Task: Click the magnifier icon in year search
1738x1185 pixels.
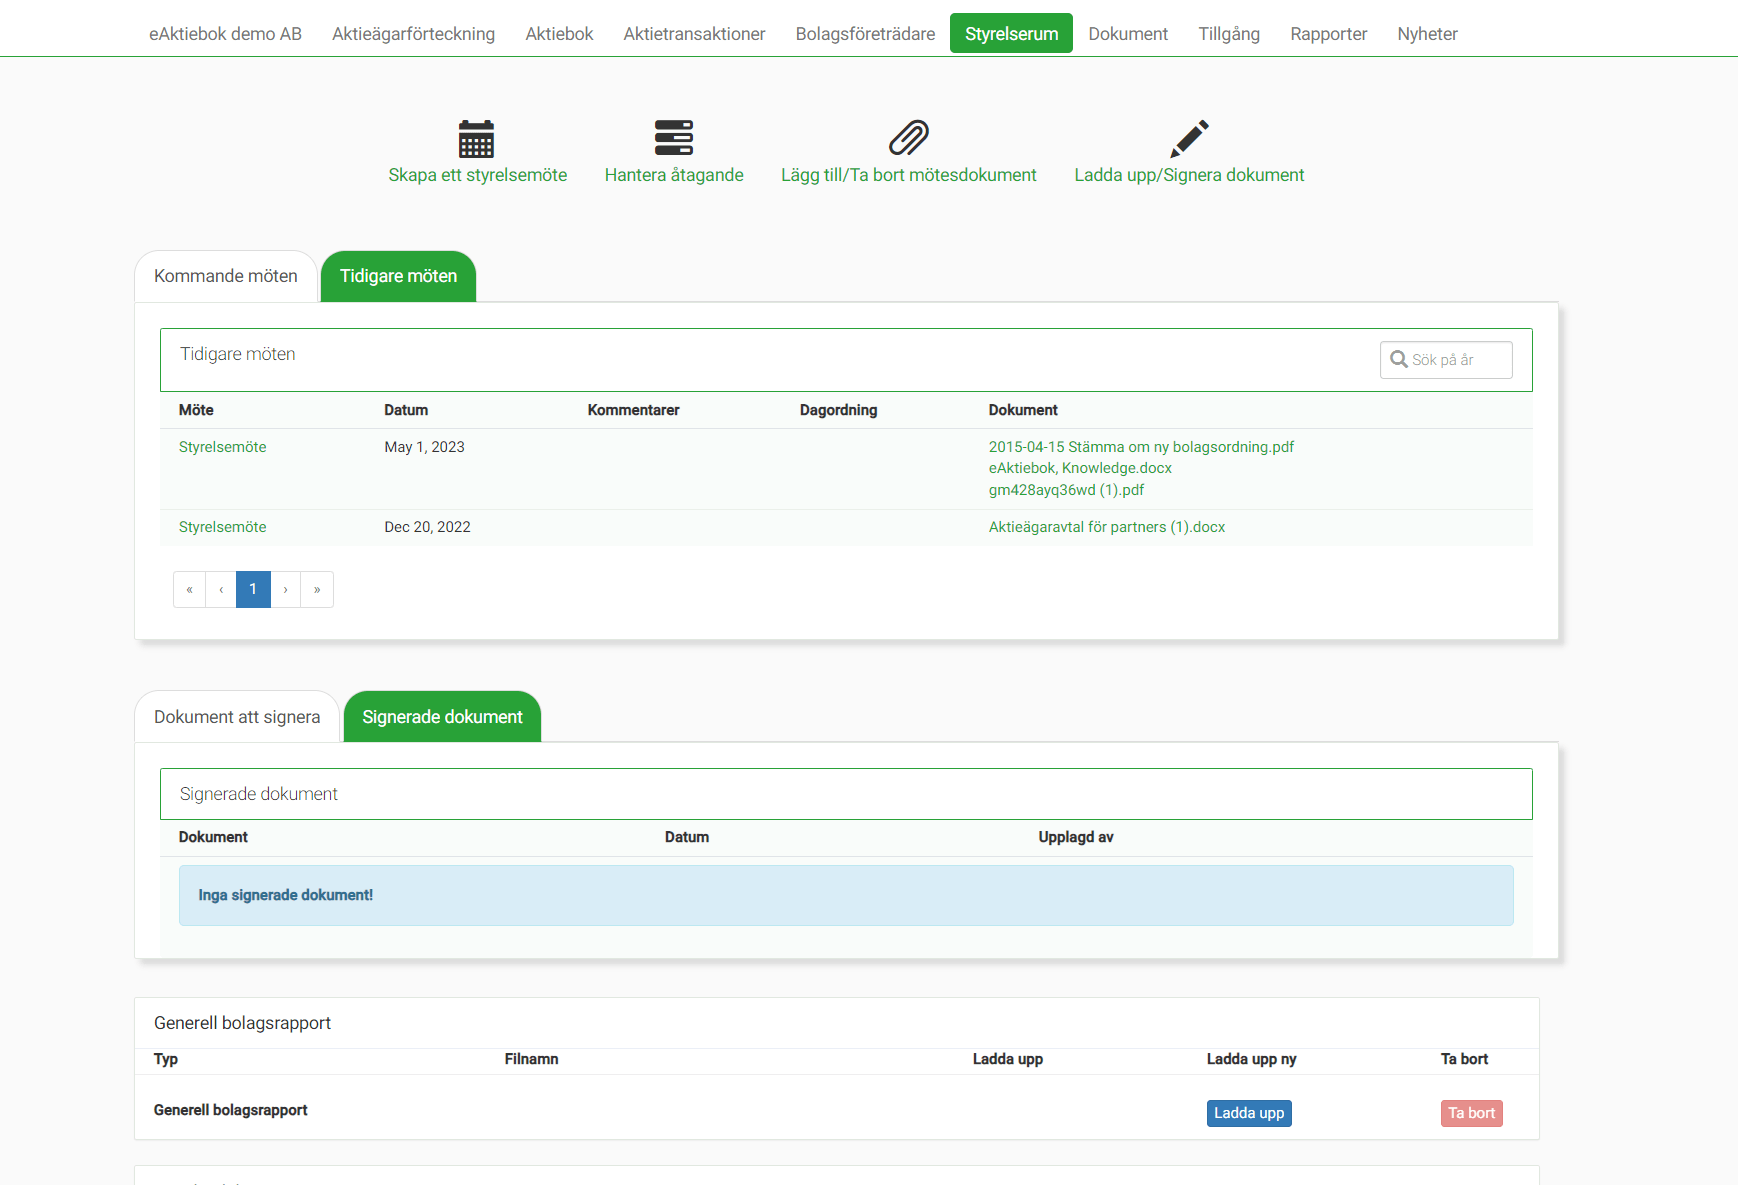Action: click(x=1398, y=360)
